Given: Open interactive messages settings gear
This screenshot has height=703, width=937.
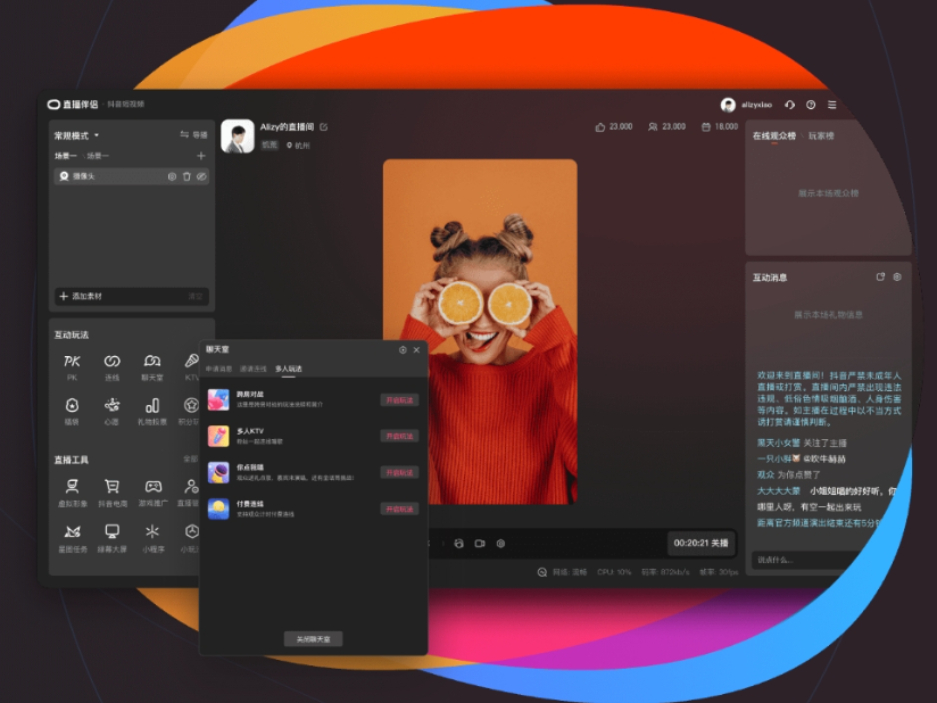Looking at the screenshot, I should (x=897, y=277).
